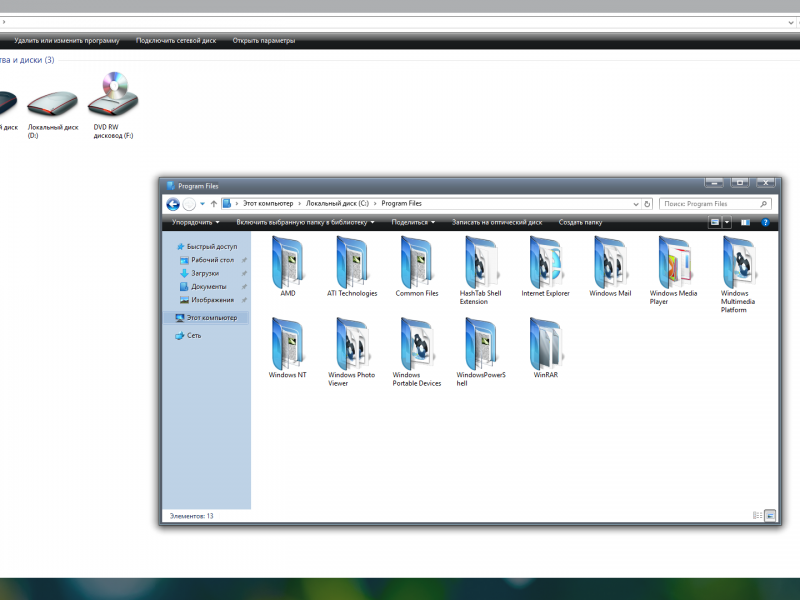Open the Windows Photo Viewer folder
Image resolution: width=800 pixels, height=600 pixels.
(x=352, y=352)
